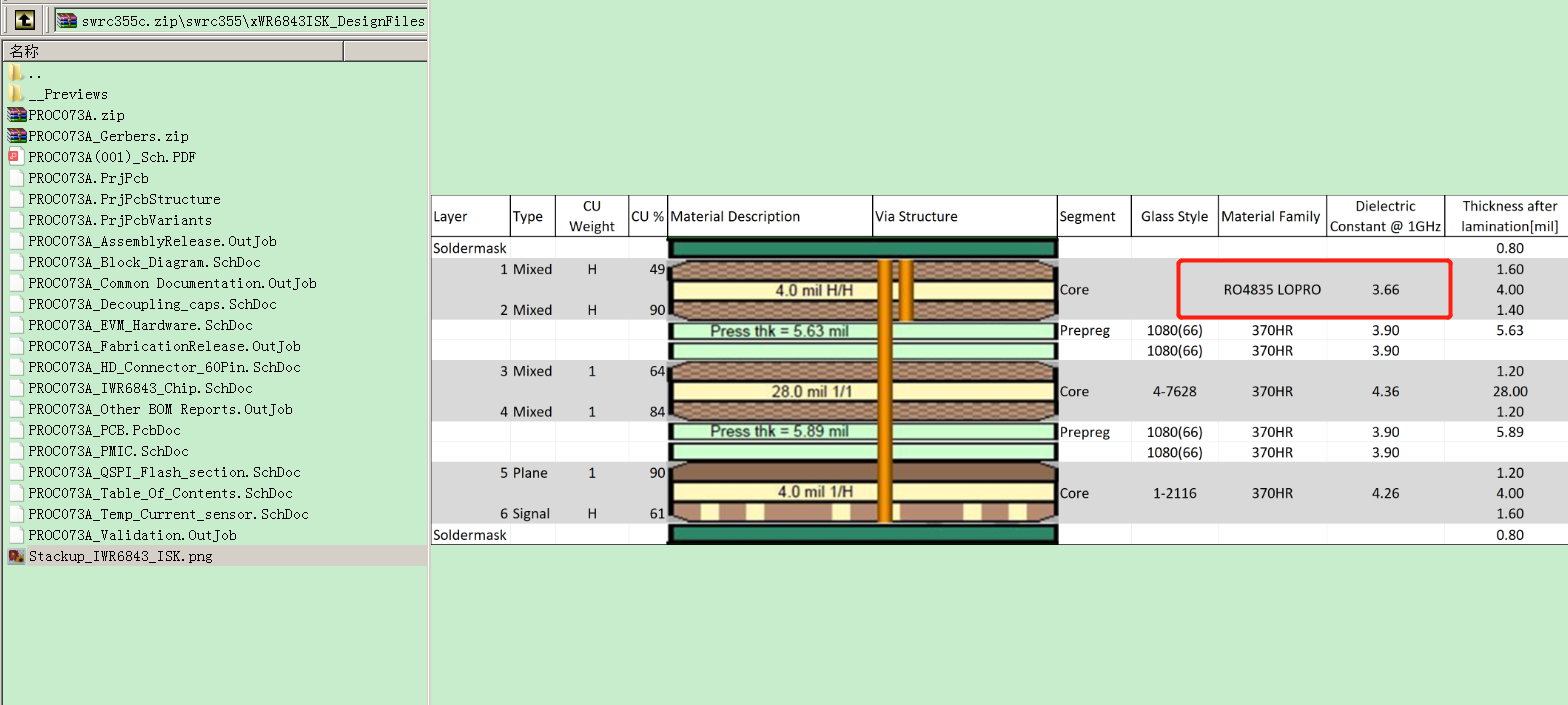Click Press thk = 5.89 mil prepreg label

point(779,432)
